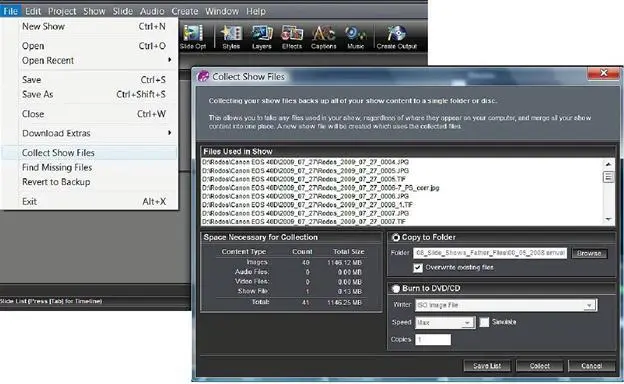
Task: Open the Effects toolbar icon
Action: (292, 37)
